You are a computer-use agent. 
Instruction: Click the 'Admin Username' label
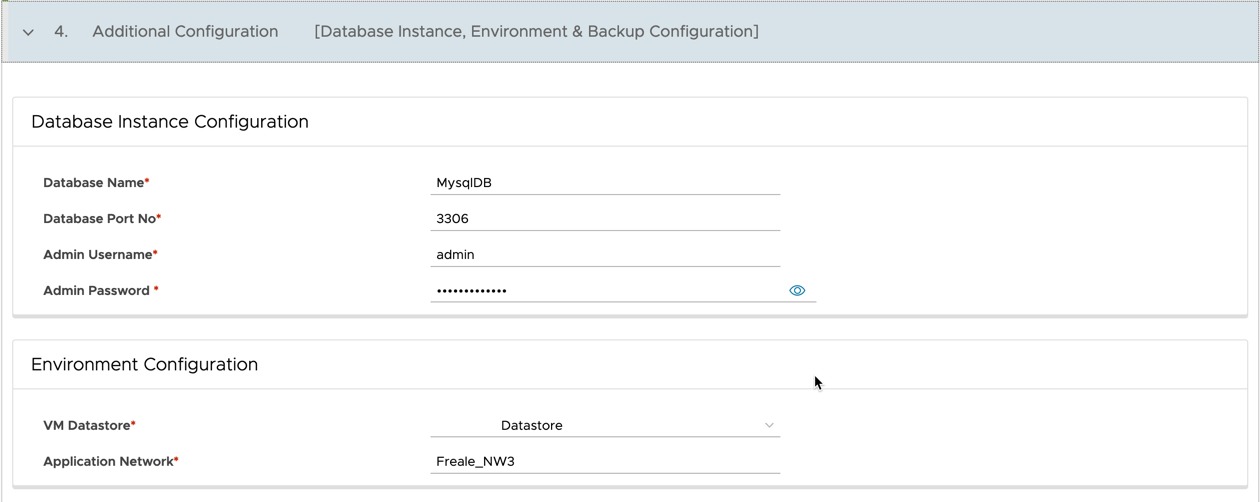click(x=97, y=255)
